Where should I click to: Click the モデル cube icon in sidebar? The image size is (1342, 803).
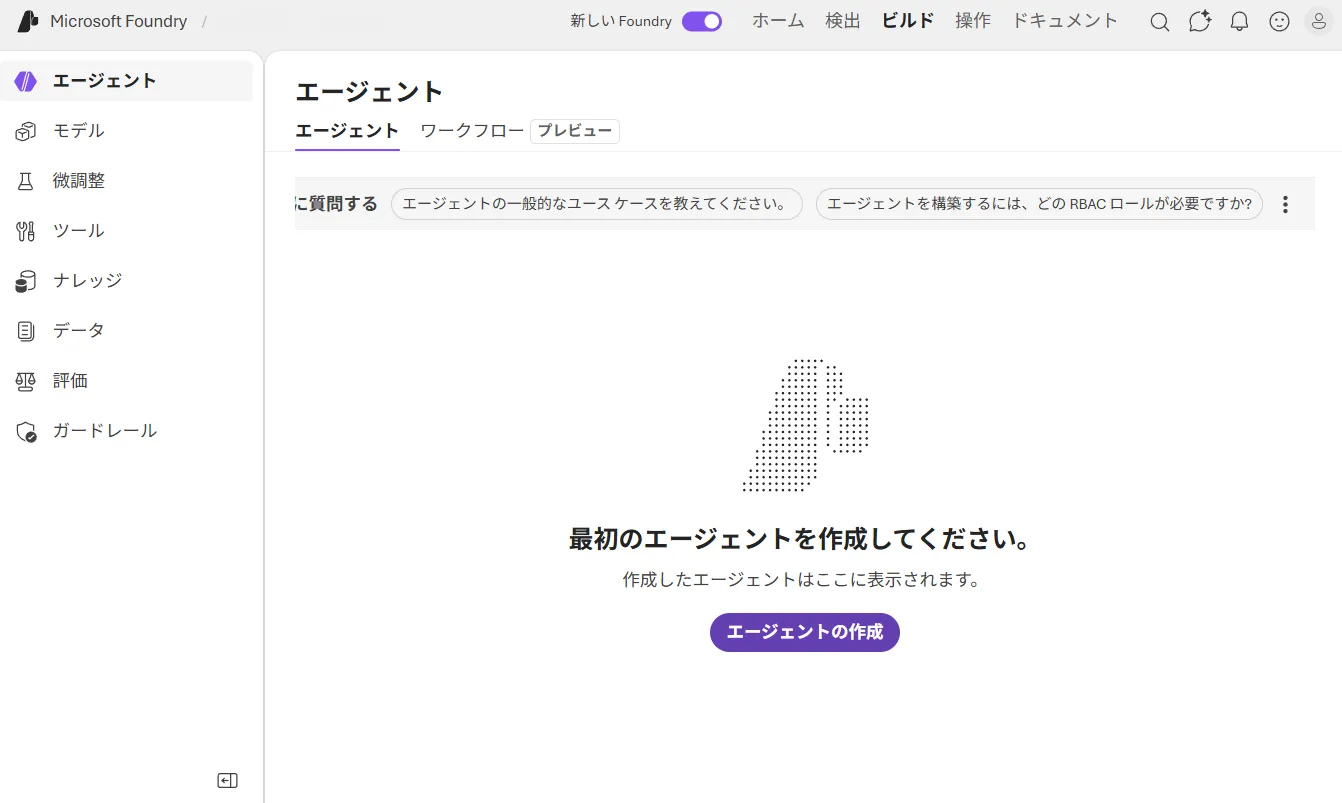[x=26, y=131]
